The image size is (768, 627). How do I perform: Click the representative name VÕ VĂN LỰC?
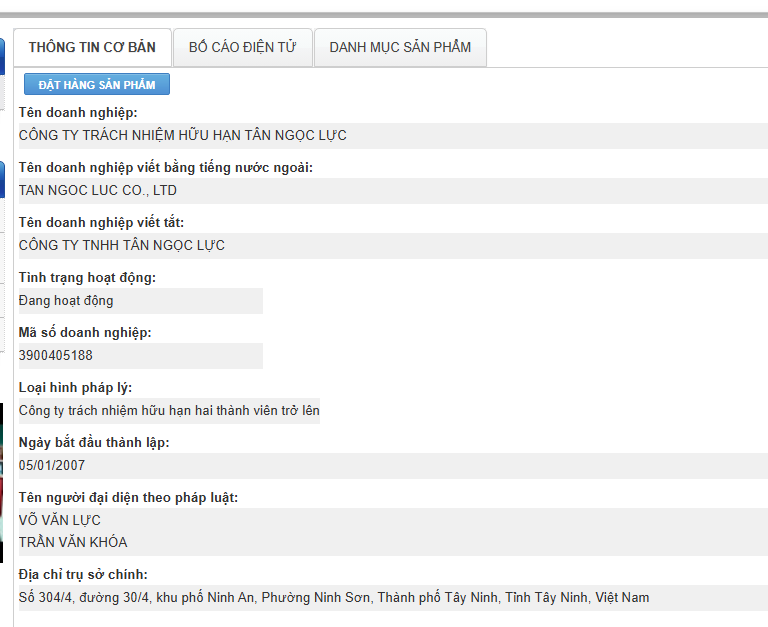[60, 520]
